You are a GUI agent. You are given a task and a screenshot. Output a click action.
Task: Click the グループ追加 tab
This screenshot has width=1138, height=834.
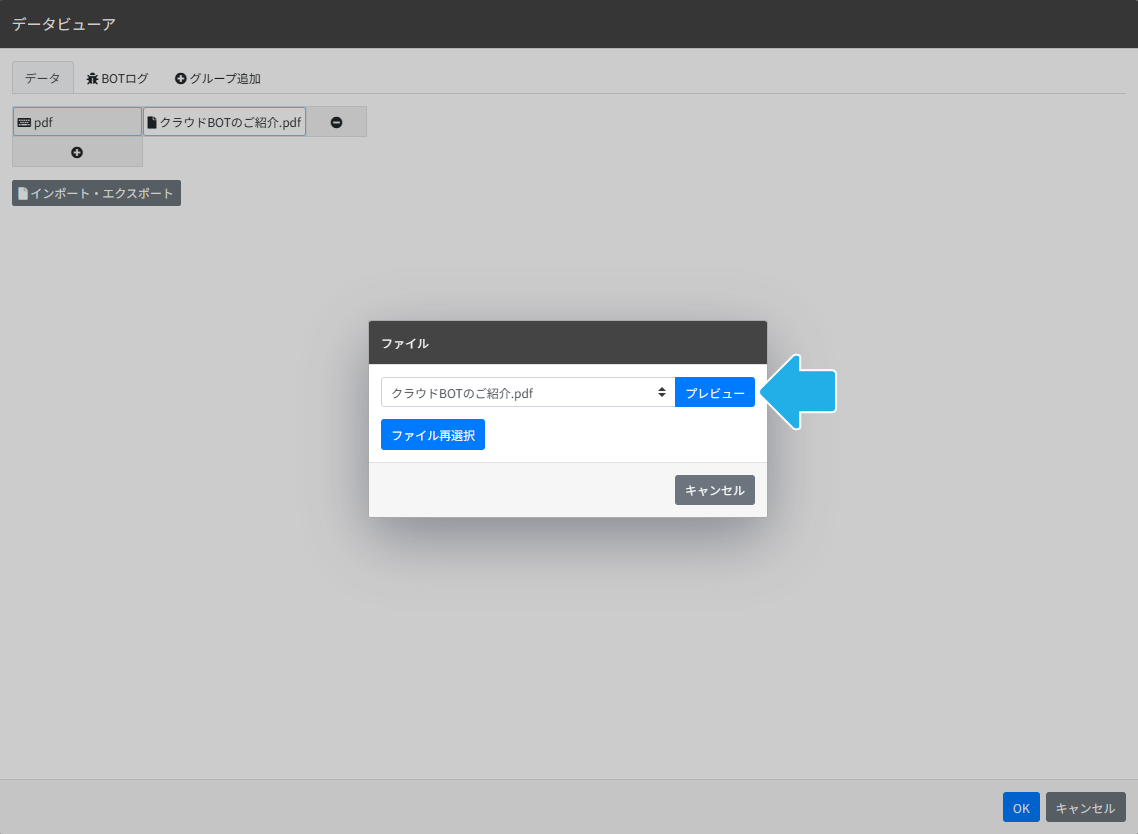pos(218,78)
